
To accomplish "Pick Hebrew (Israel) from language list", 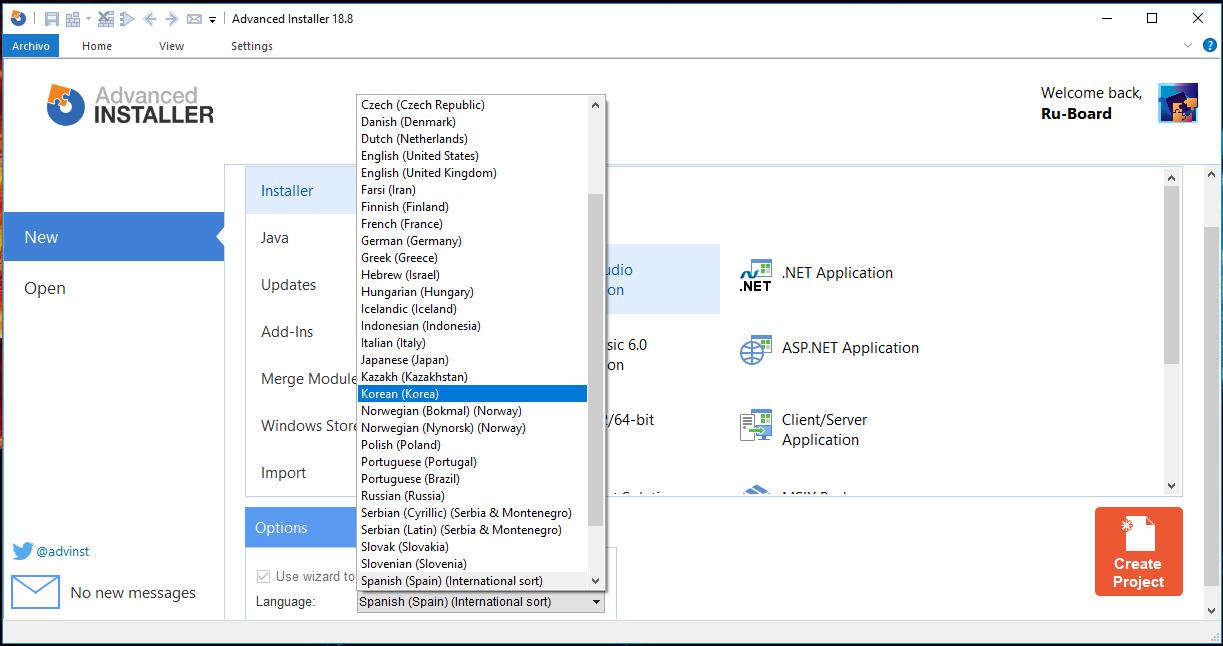I will [472, 275].
